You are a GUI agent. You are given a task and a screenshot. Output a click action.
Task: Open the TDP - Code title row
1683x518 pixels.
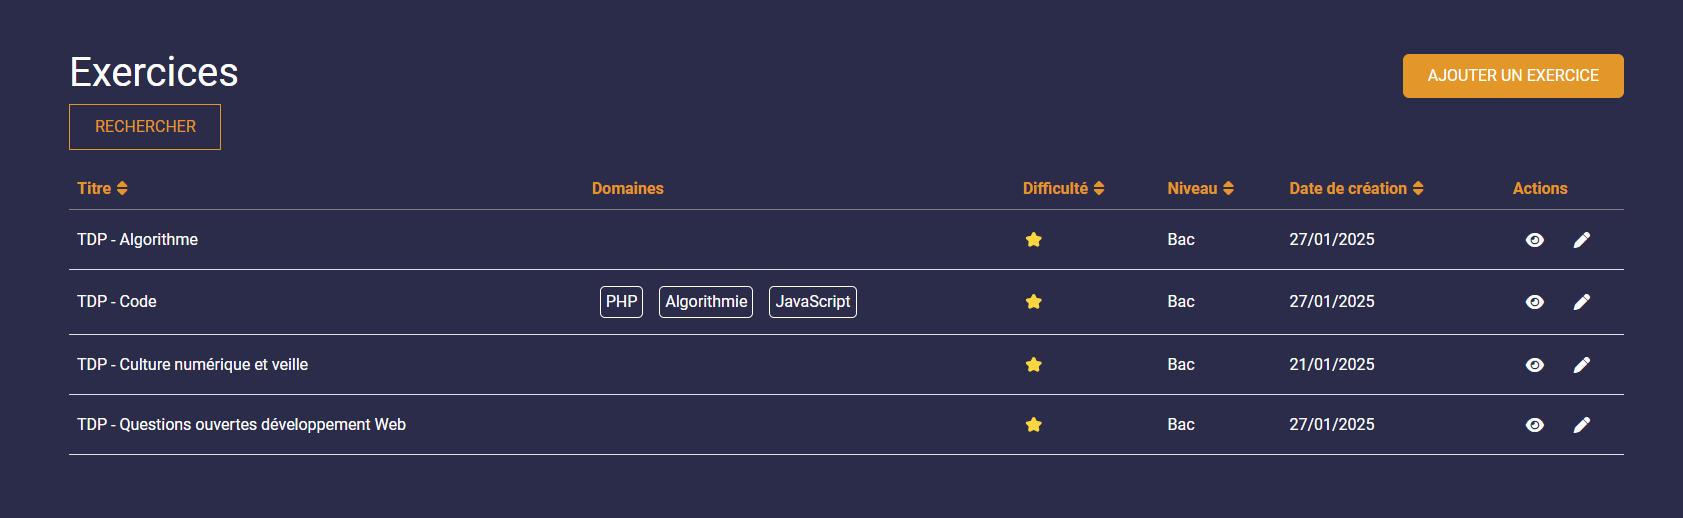pyautogui.click(x=117, y=302)
